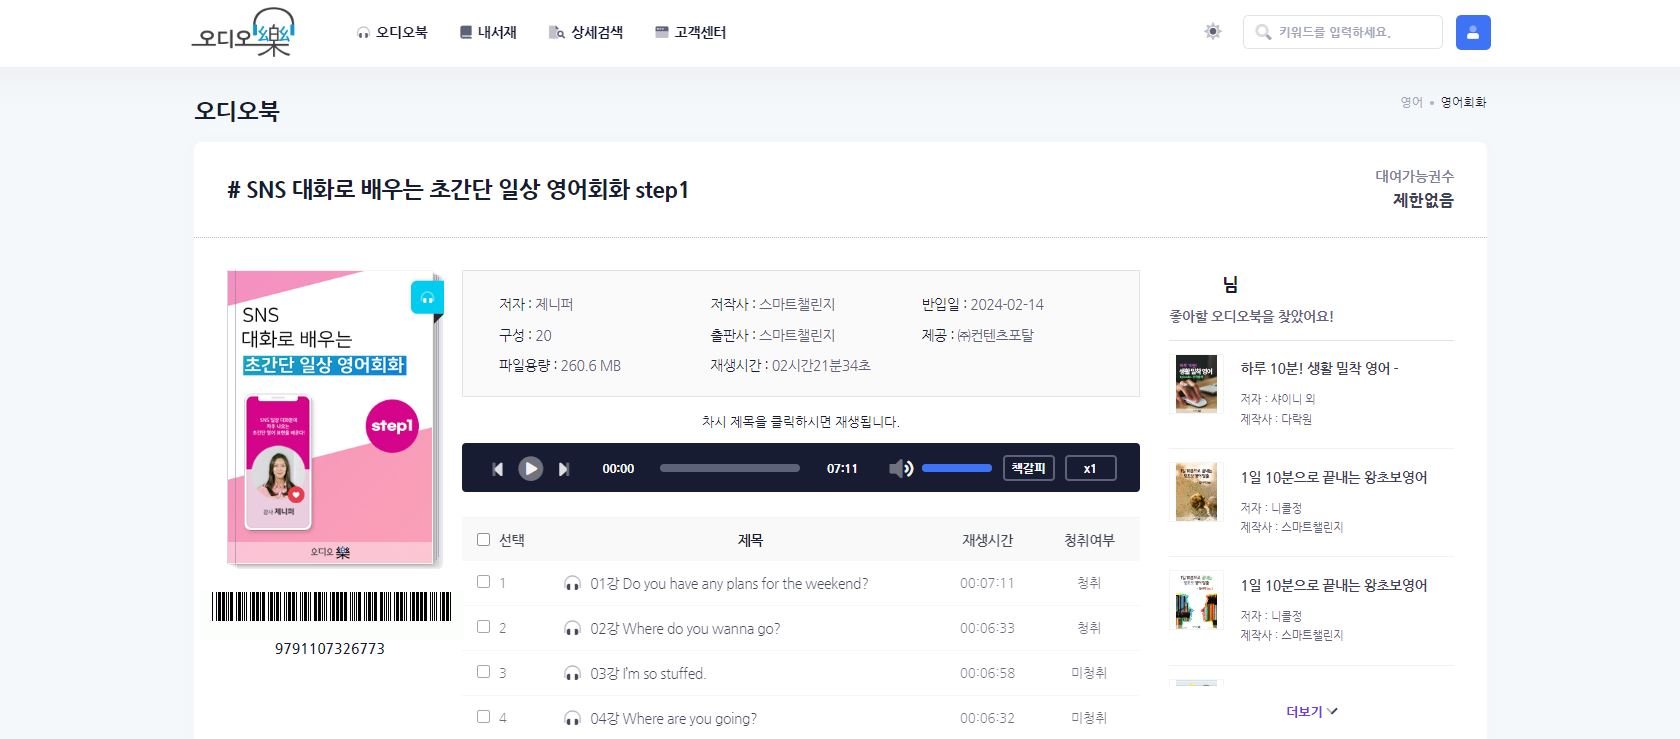Play 01강 Do you have any plans
1680x739 pixels.
729,584
